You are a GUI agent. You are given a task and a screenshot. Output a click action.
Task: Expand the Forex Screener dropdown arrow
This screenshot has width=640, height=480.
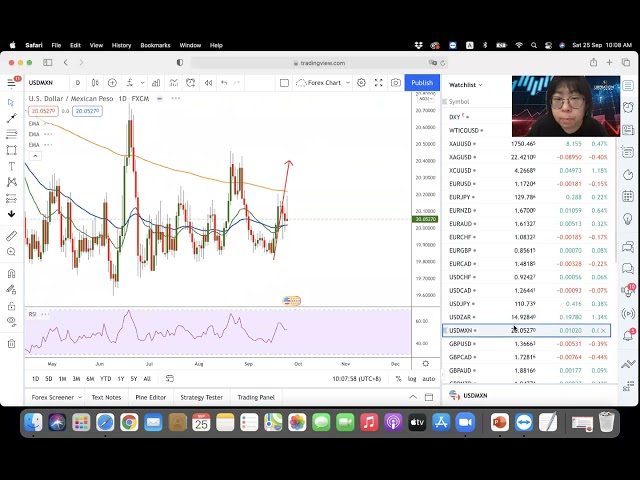(x=83, y=397)
